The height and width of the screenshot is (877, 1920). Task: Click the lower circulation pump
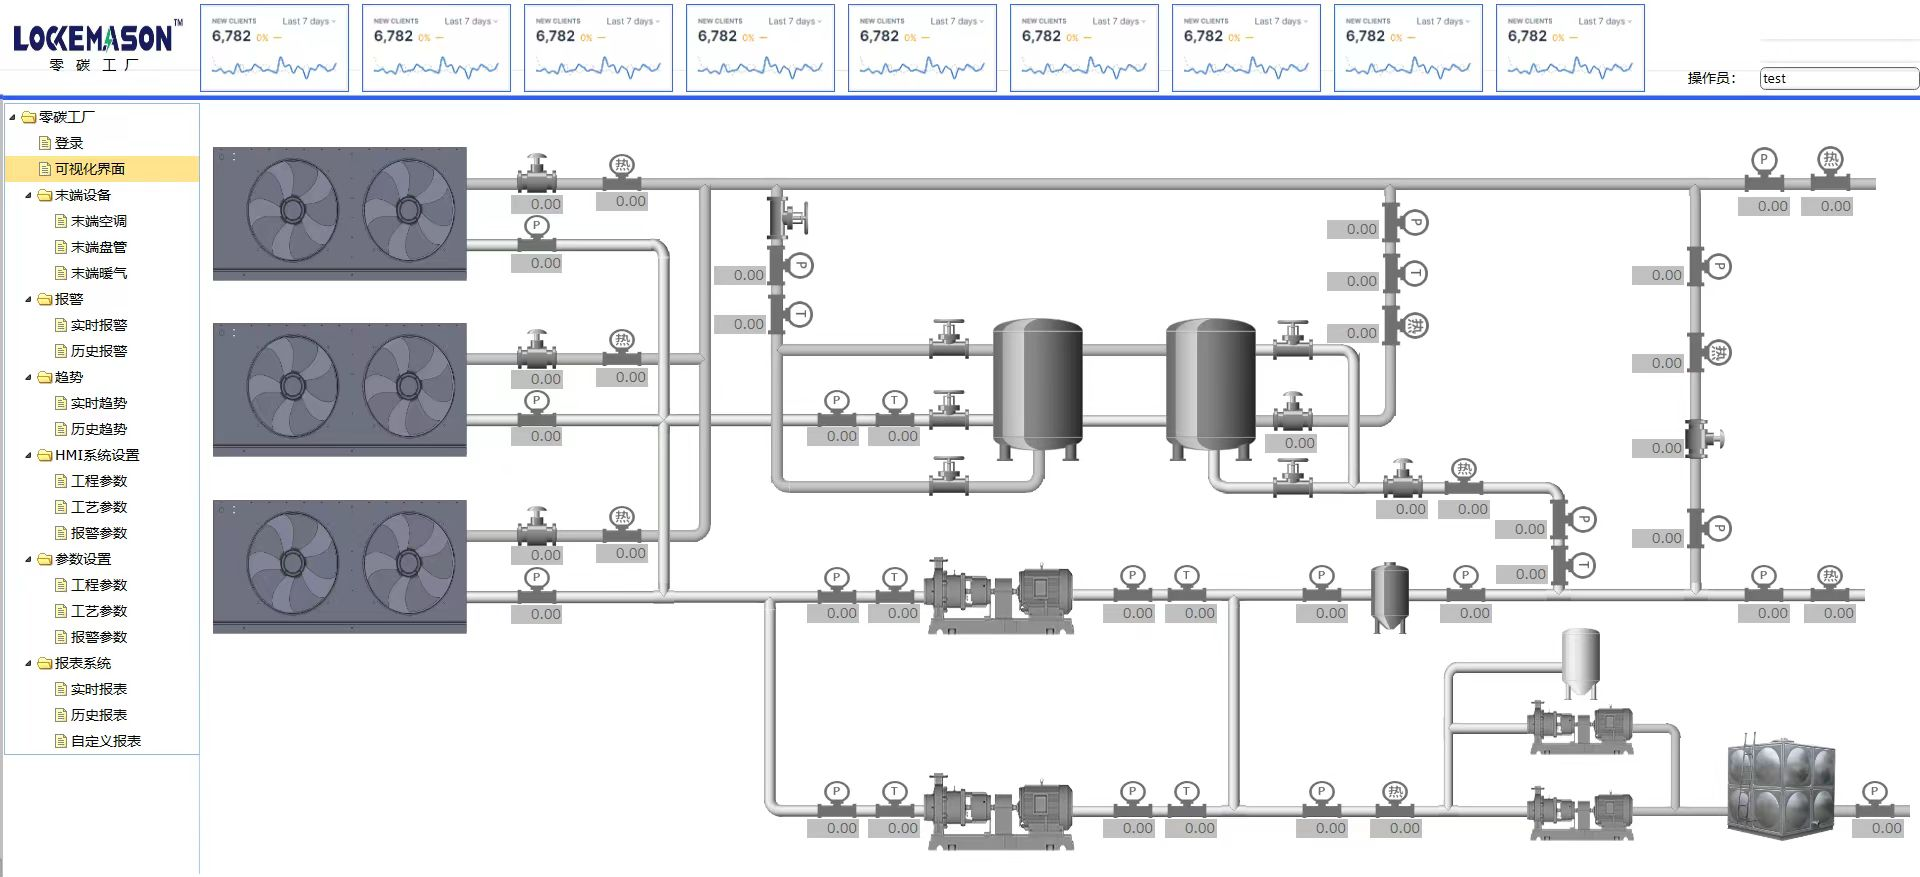coord(1000,811)
